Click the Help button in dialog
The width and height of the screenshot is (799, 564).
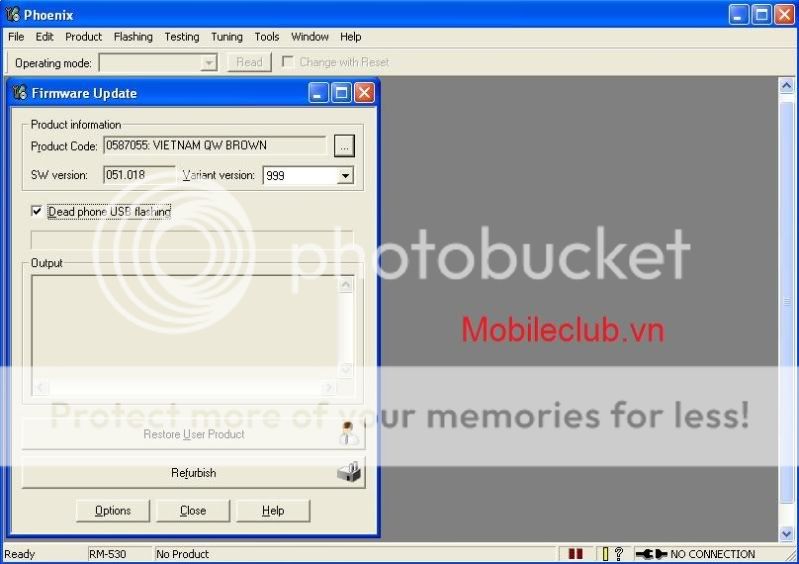[x=273, y=511]
